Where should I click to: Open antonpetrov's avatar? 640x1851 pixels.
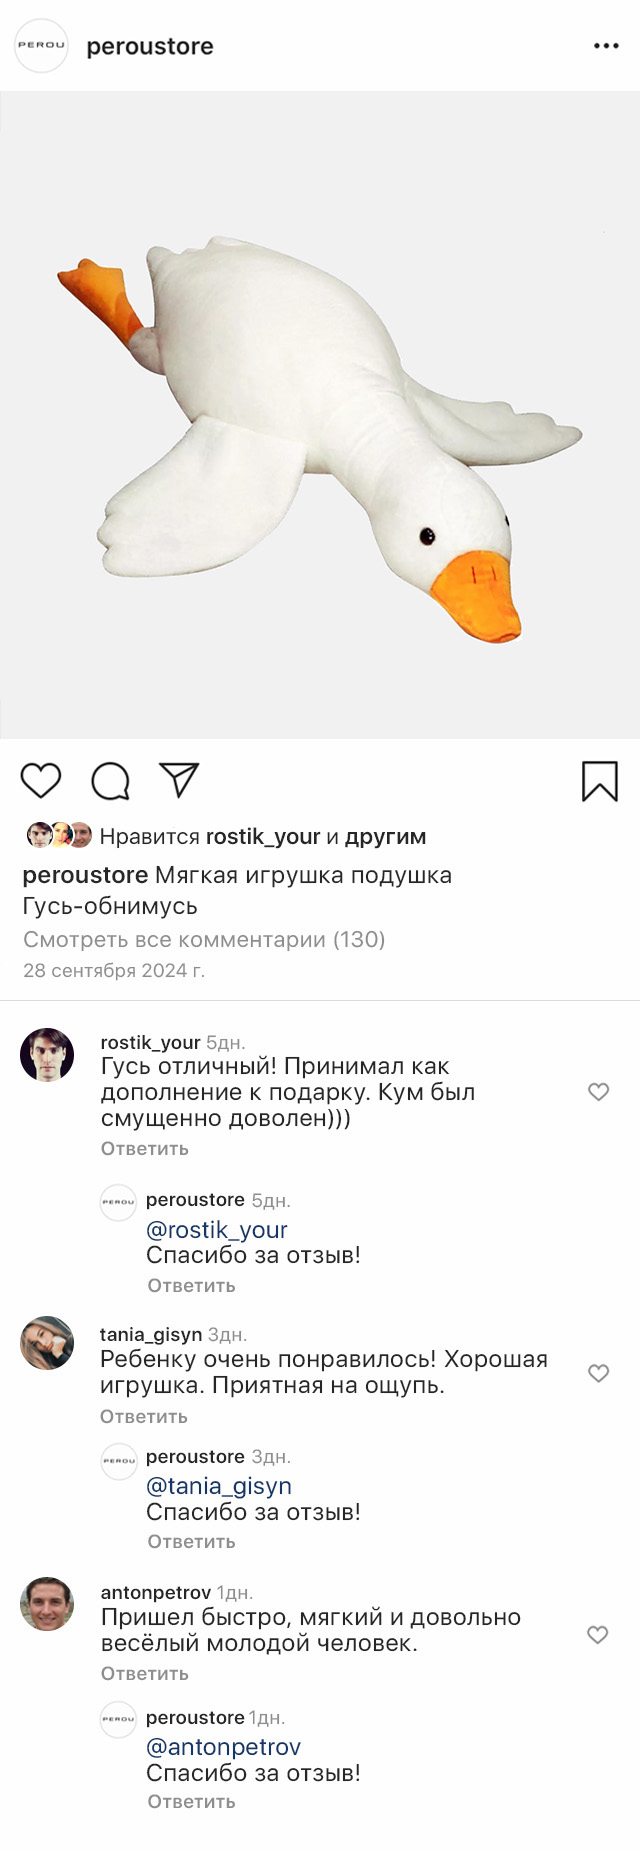coord(47,1604)
